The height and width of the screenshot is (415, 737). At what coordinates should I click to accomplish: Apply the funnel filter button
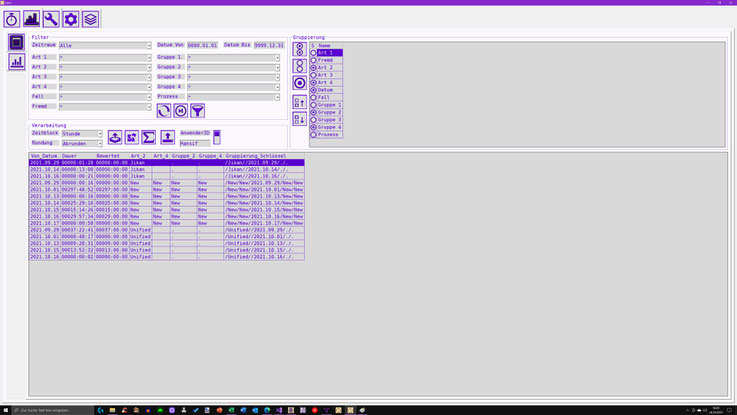coord(197,111)
